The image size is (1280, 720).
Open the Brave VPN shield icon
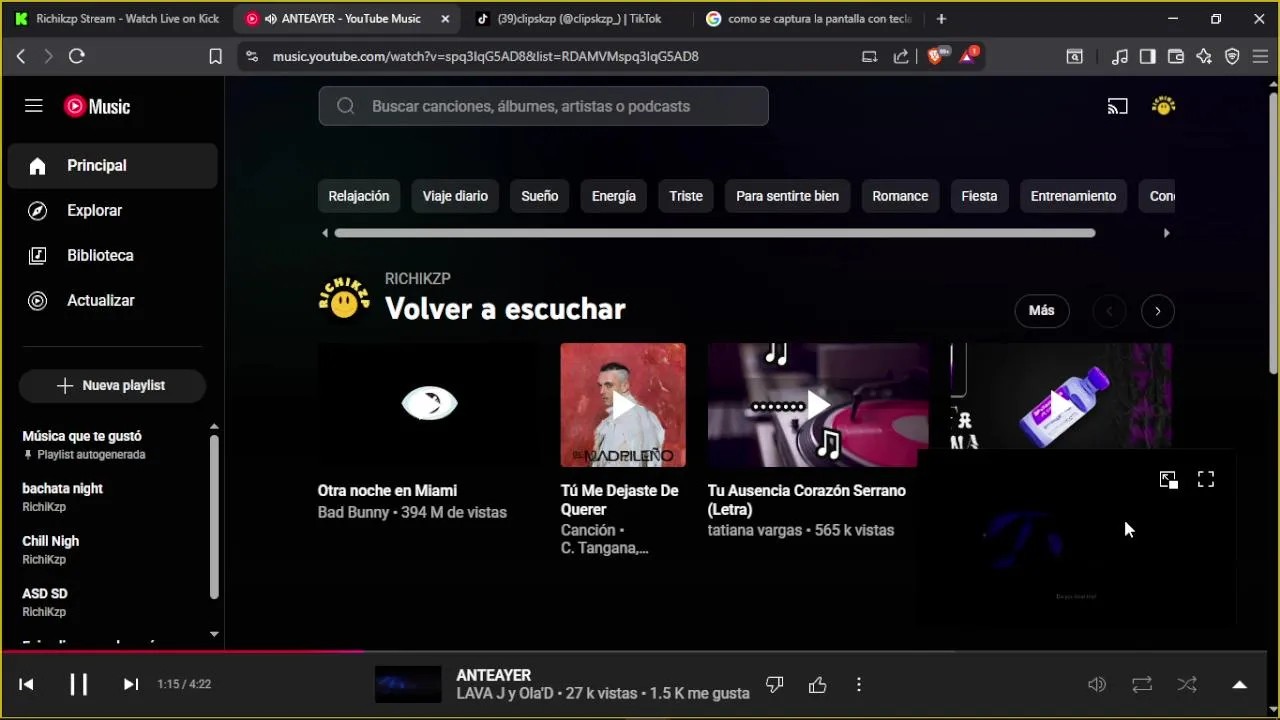coord(1232,57)
